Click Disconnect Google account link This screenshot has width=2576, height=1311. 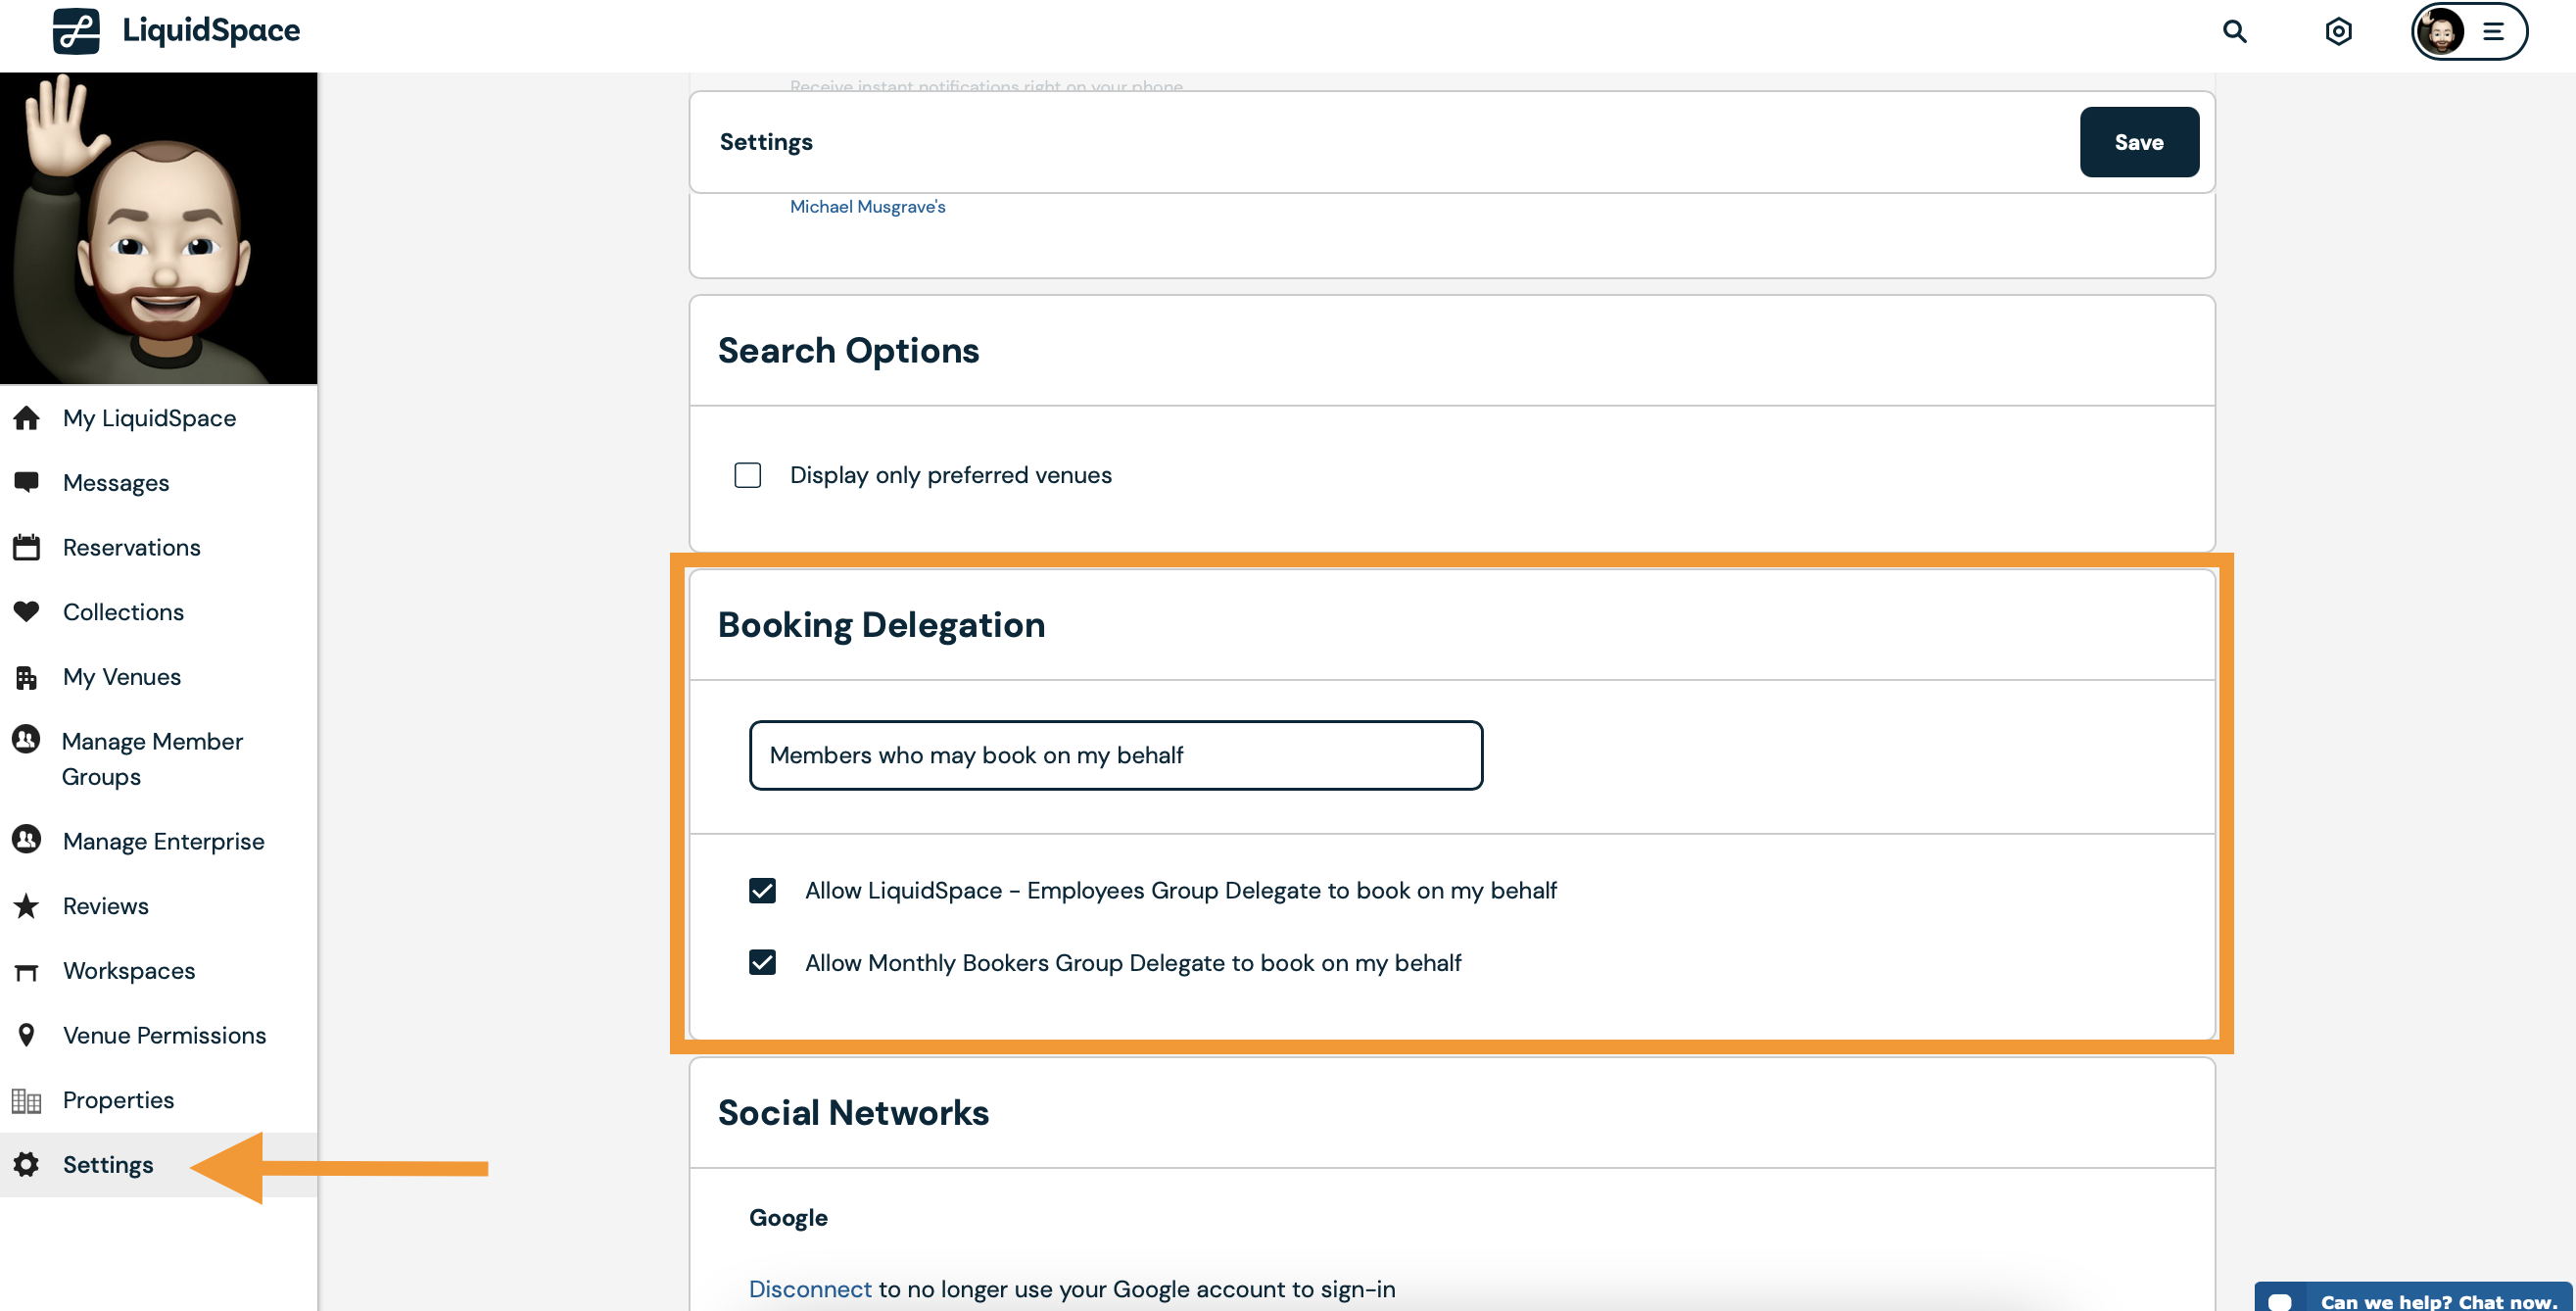click(810, 1289)
